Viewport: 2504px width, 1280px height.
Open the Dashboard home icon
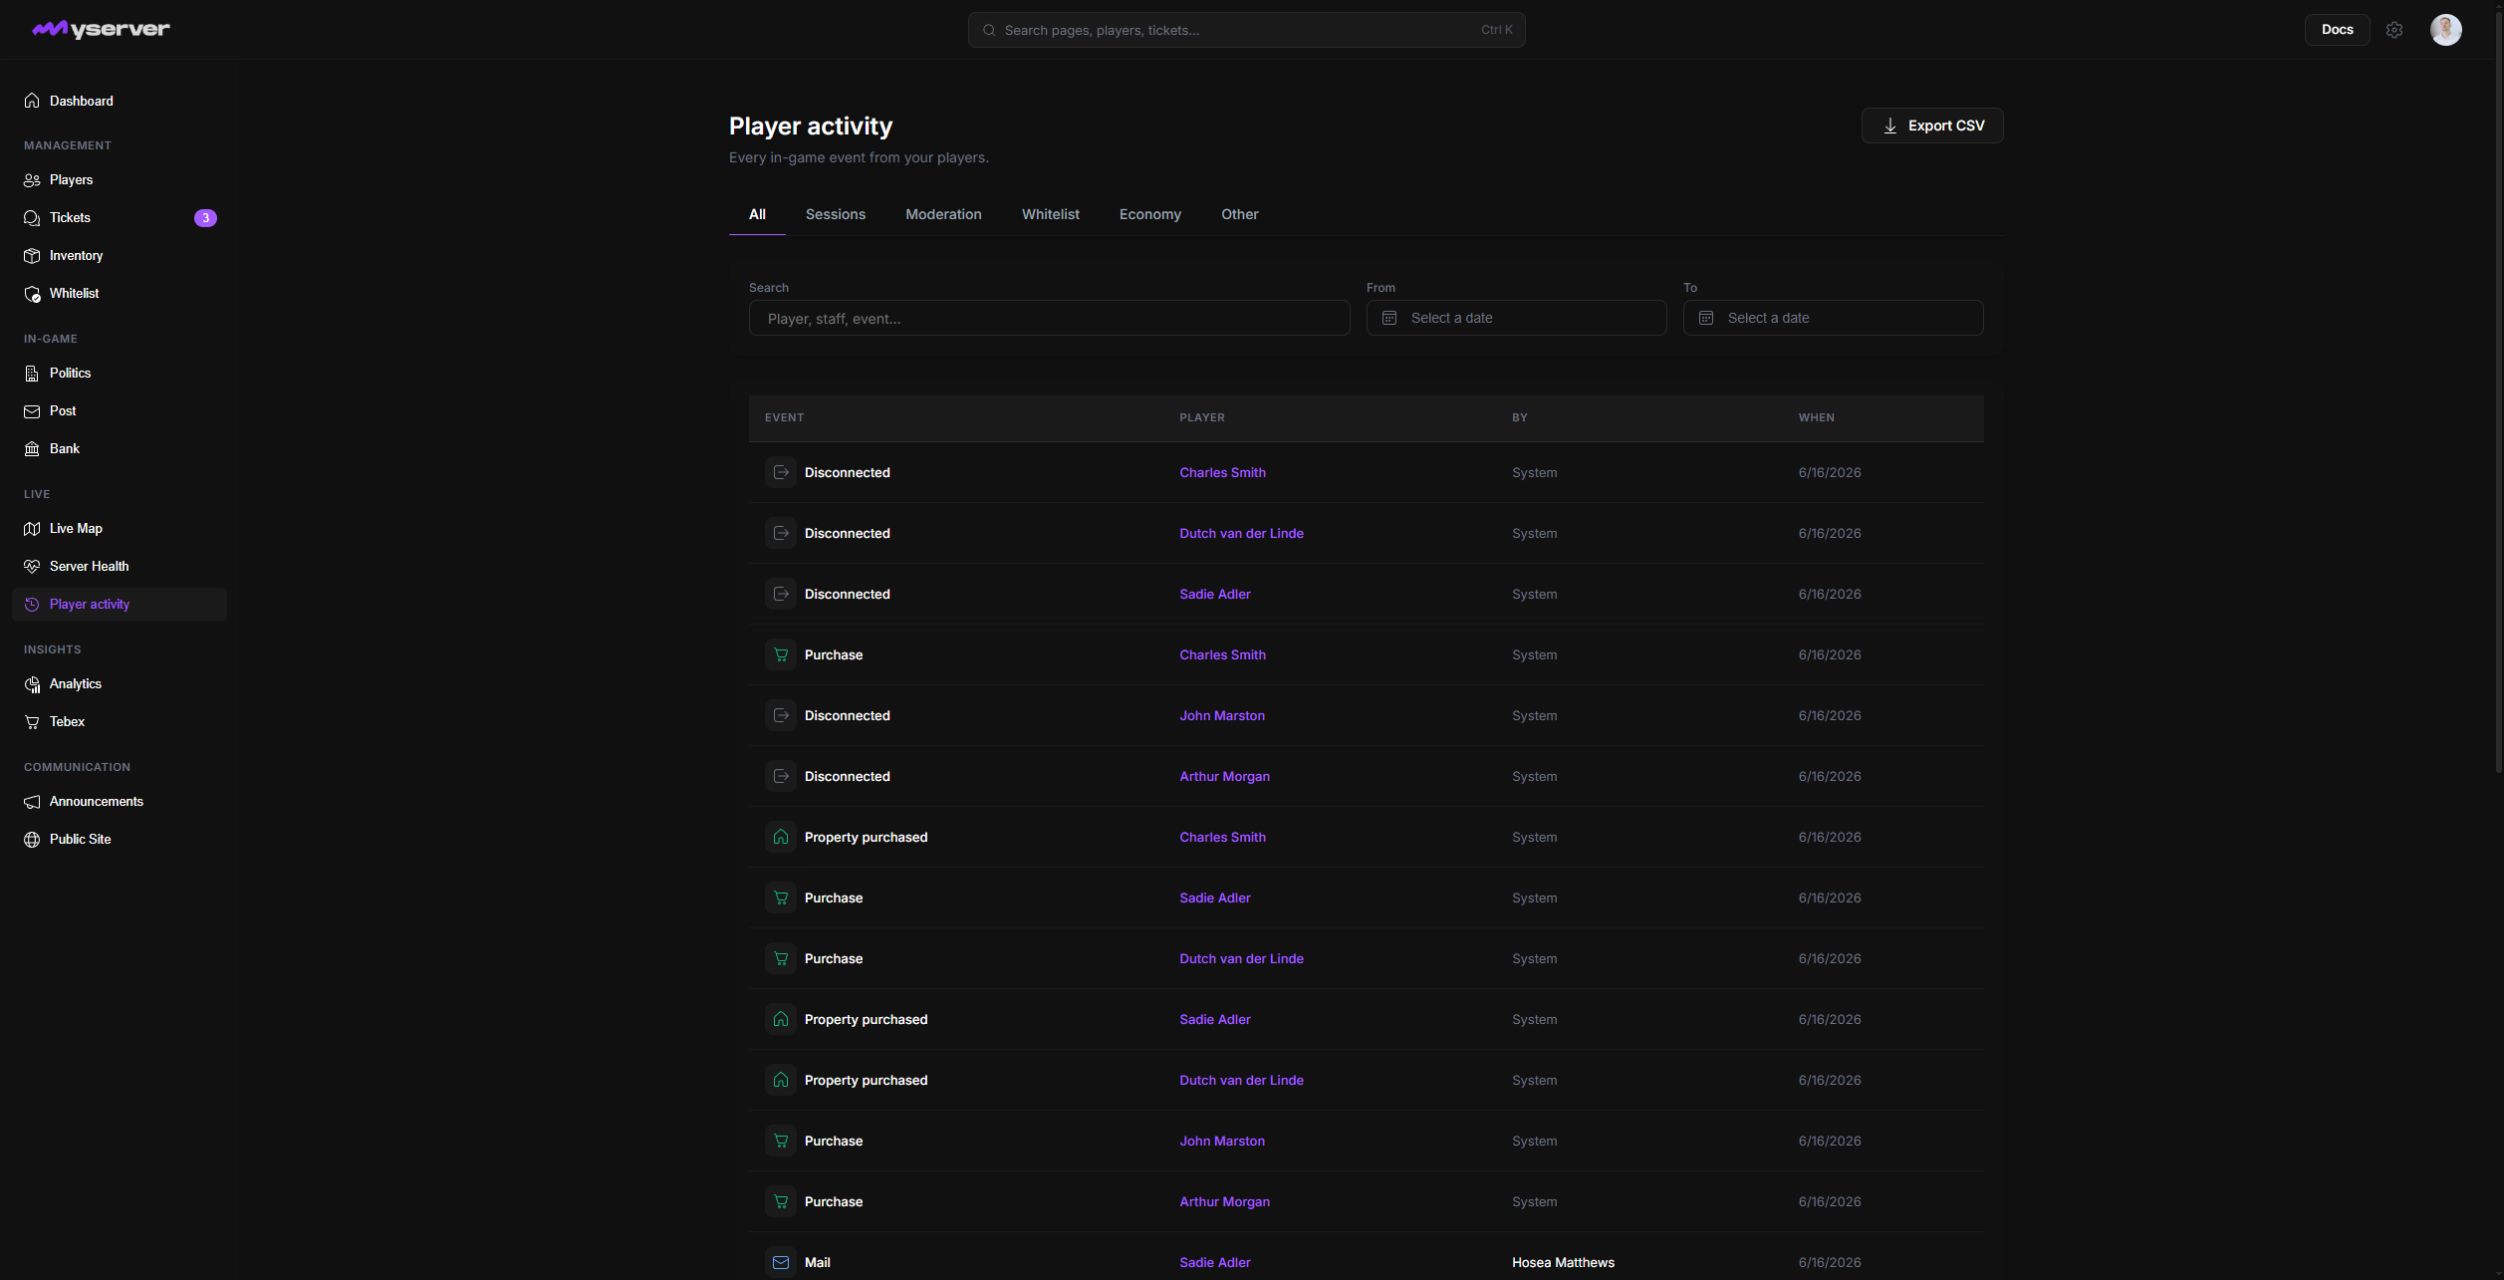point(32,101)
